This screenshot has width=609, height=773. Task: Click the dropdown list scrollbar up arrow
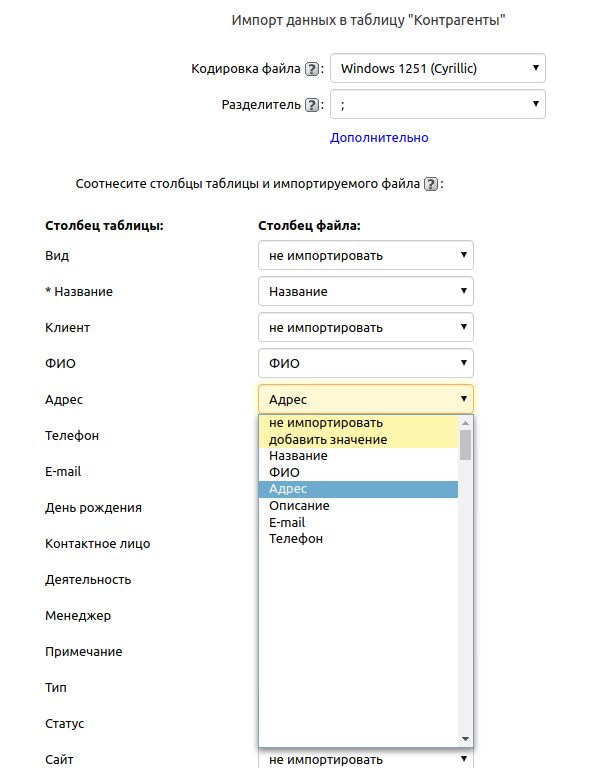click(465, 424)
